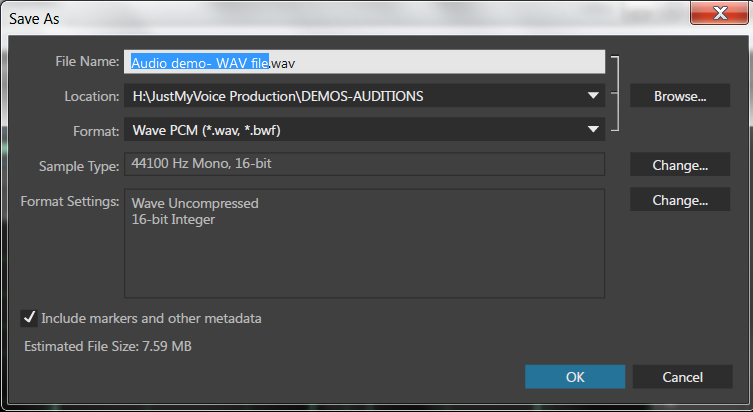This screenshot has width=753, height=412.
Task: Click the Estimated File Size text
Action: [x=108, y=346]
